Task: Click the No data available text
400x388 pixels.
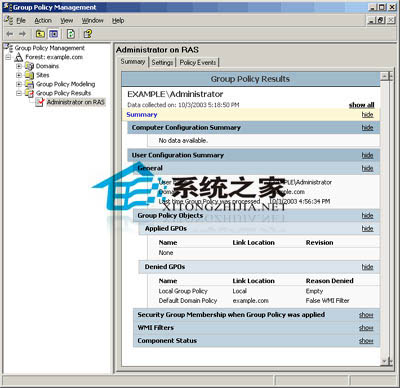Action: click(183, 141)
